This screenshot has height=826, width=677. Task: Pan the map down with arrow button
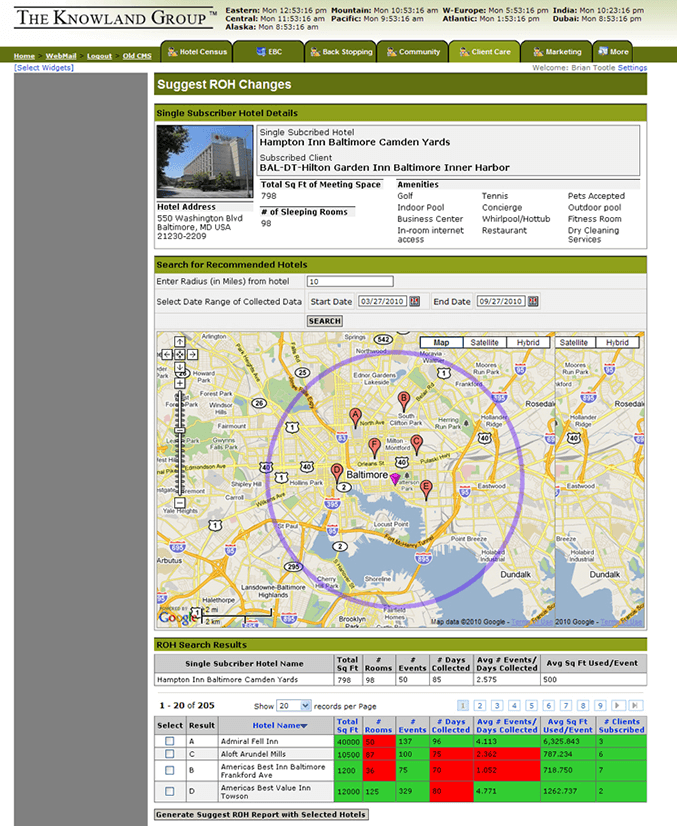(x=180, y=367)
